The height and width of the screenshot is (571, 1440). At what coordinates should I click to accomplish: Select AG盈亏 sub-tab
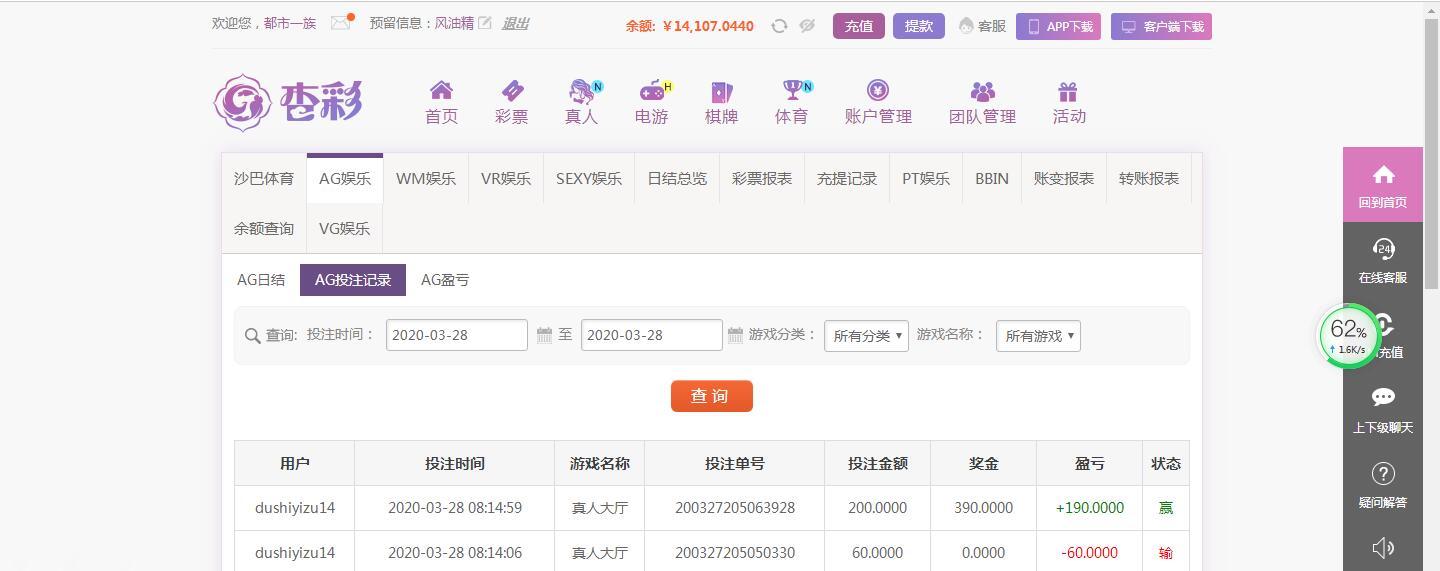[445, 280]
